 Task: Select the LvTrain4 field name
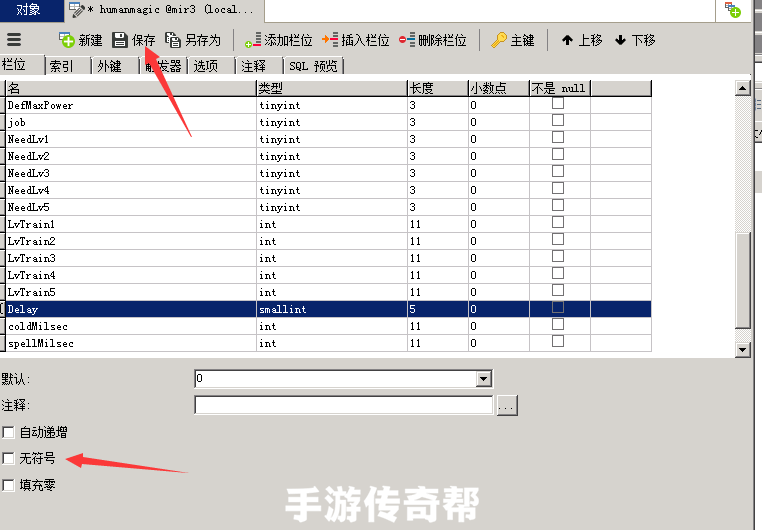pyautogui.click(x=32, y=275)
